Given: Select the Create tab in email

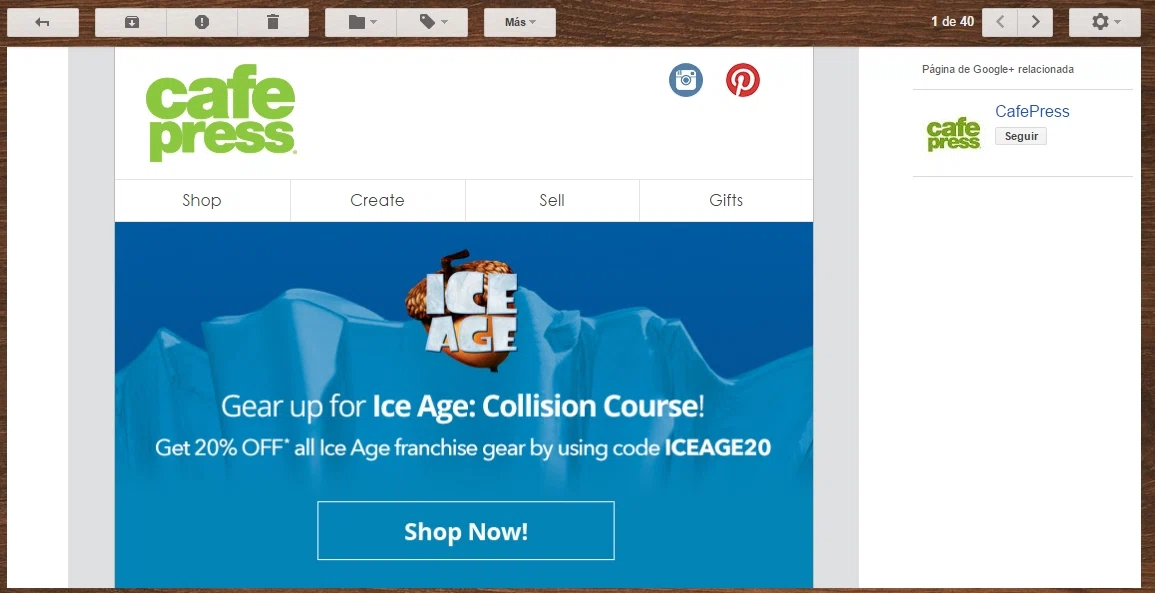Looking at the screenshot, I should pyautogui.click(x=377, y=200).
